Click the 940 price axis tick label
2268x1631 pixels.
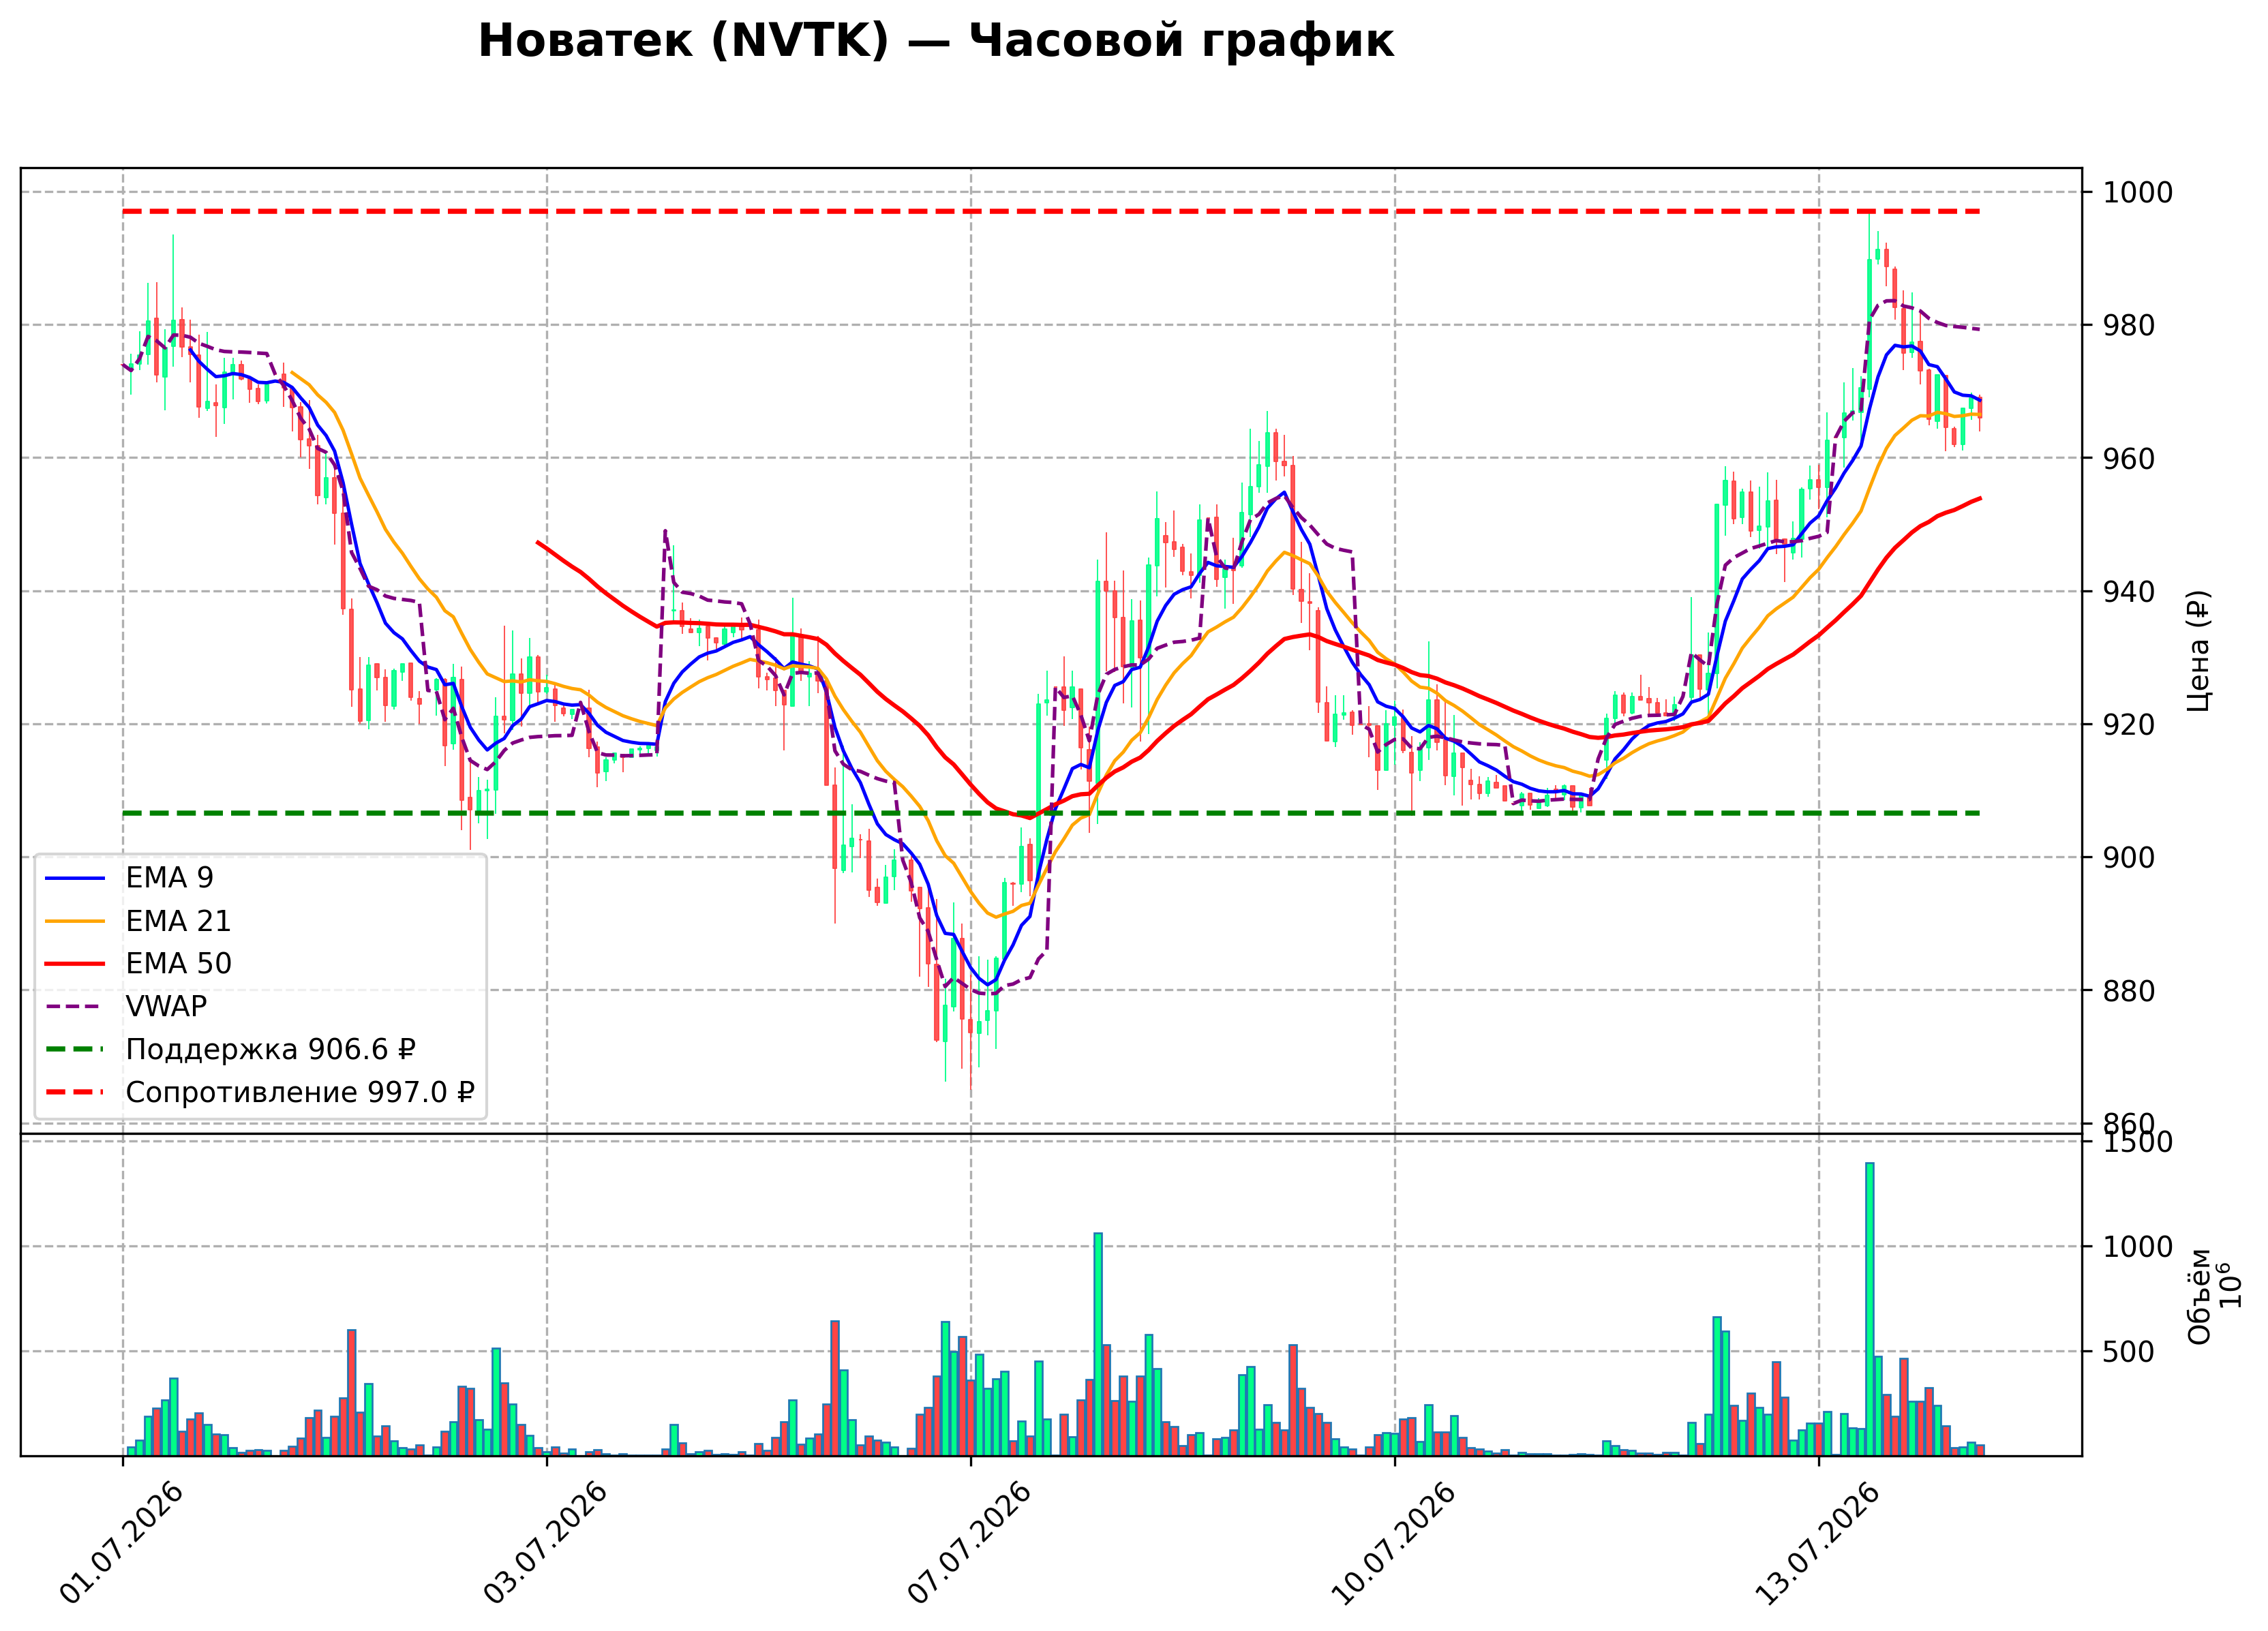(x=2128, y=592)
